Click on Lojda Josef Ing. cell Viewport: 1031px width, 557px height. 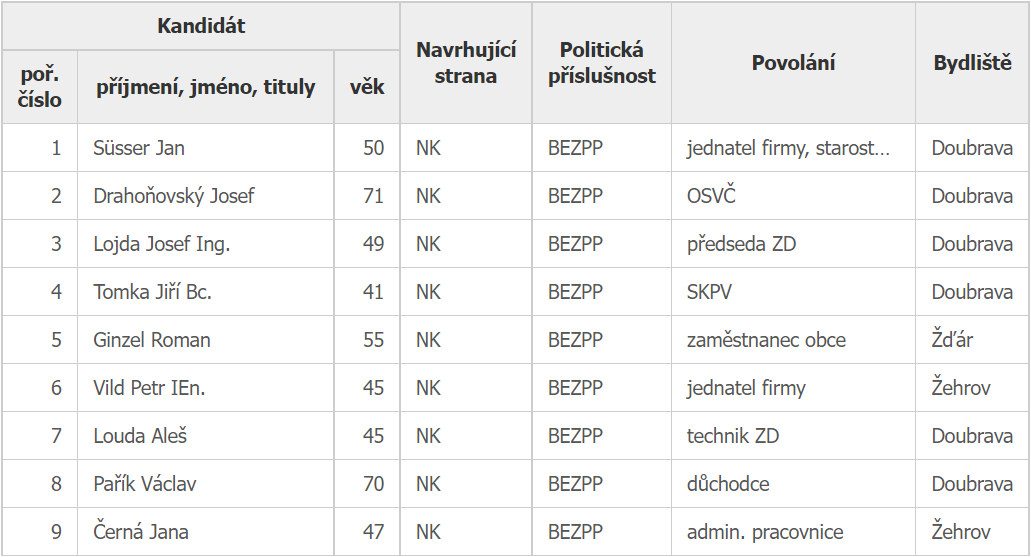pyautogui.click(x=162, y=244)
